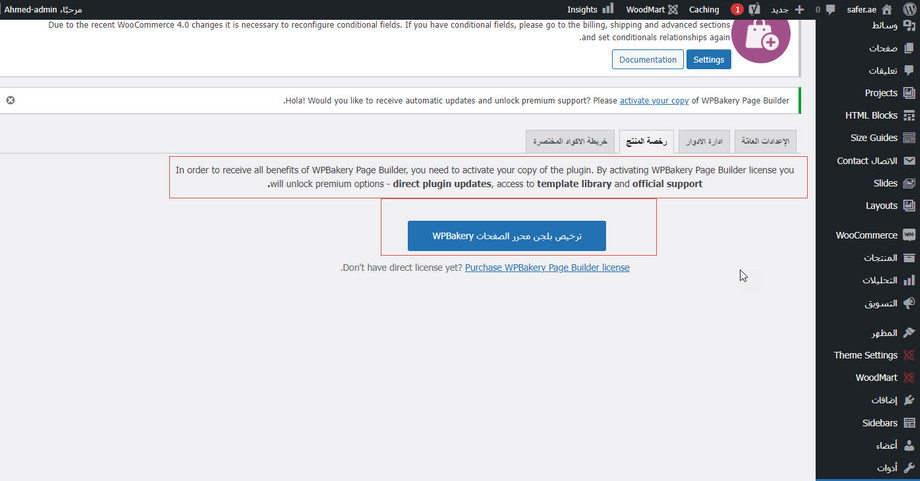Open the Insights admin bar text label
Viewport: 920px width, 481px height.
[582, 9]
